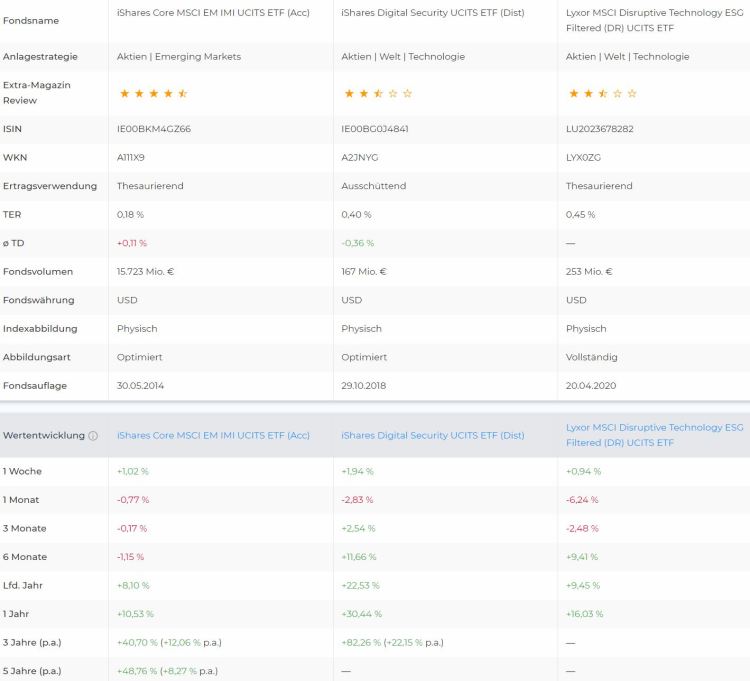The width and height of the screenshot is (750, 681).
Task: Open Lyxor MSCI Disruptive Technology link in Wertentwicklung header
Action: point(654,435)
